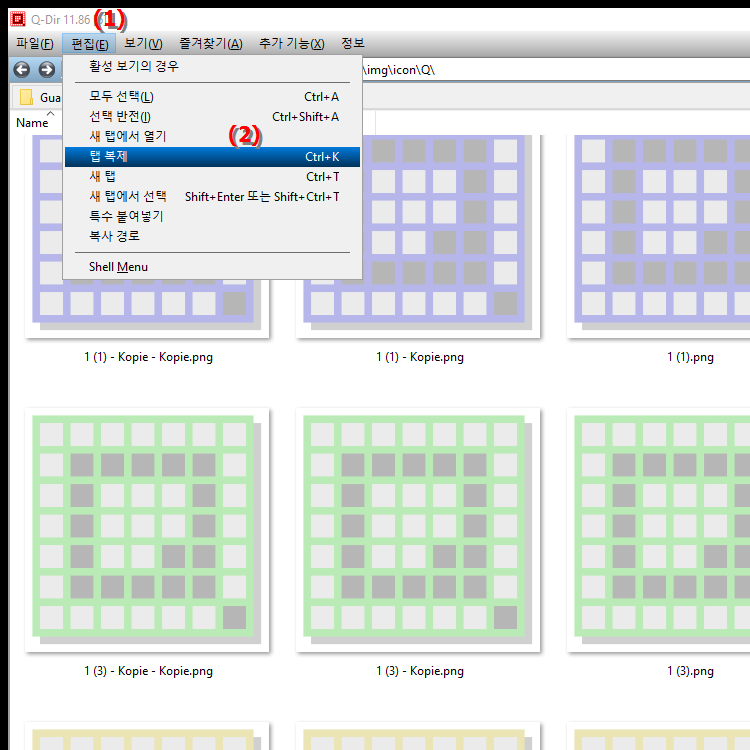750x750 pixels.
Task: Choose 선택 반전(I) menu entry
Action: (212, 117)
